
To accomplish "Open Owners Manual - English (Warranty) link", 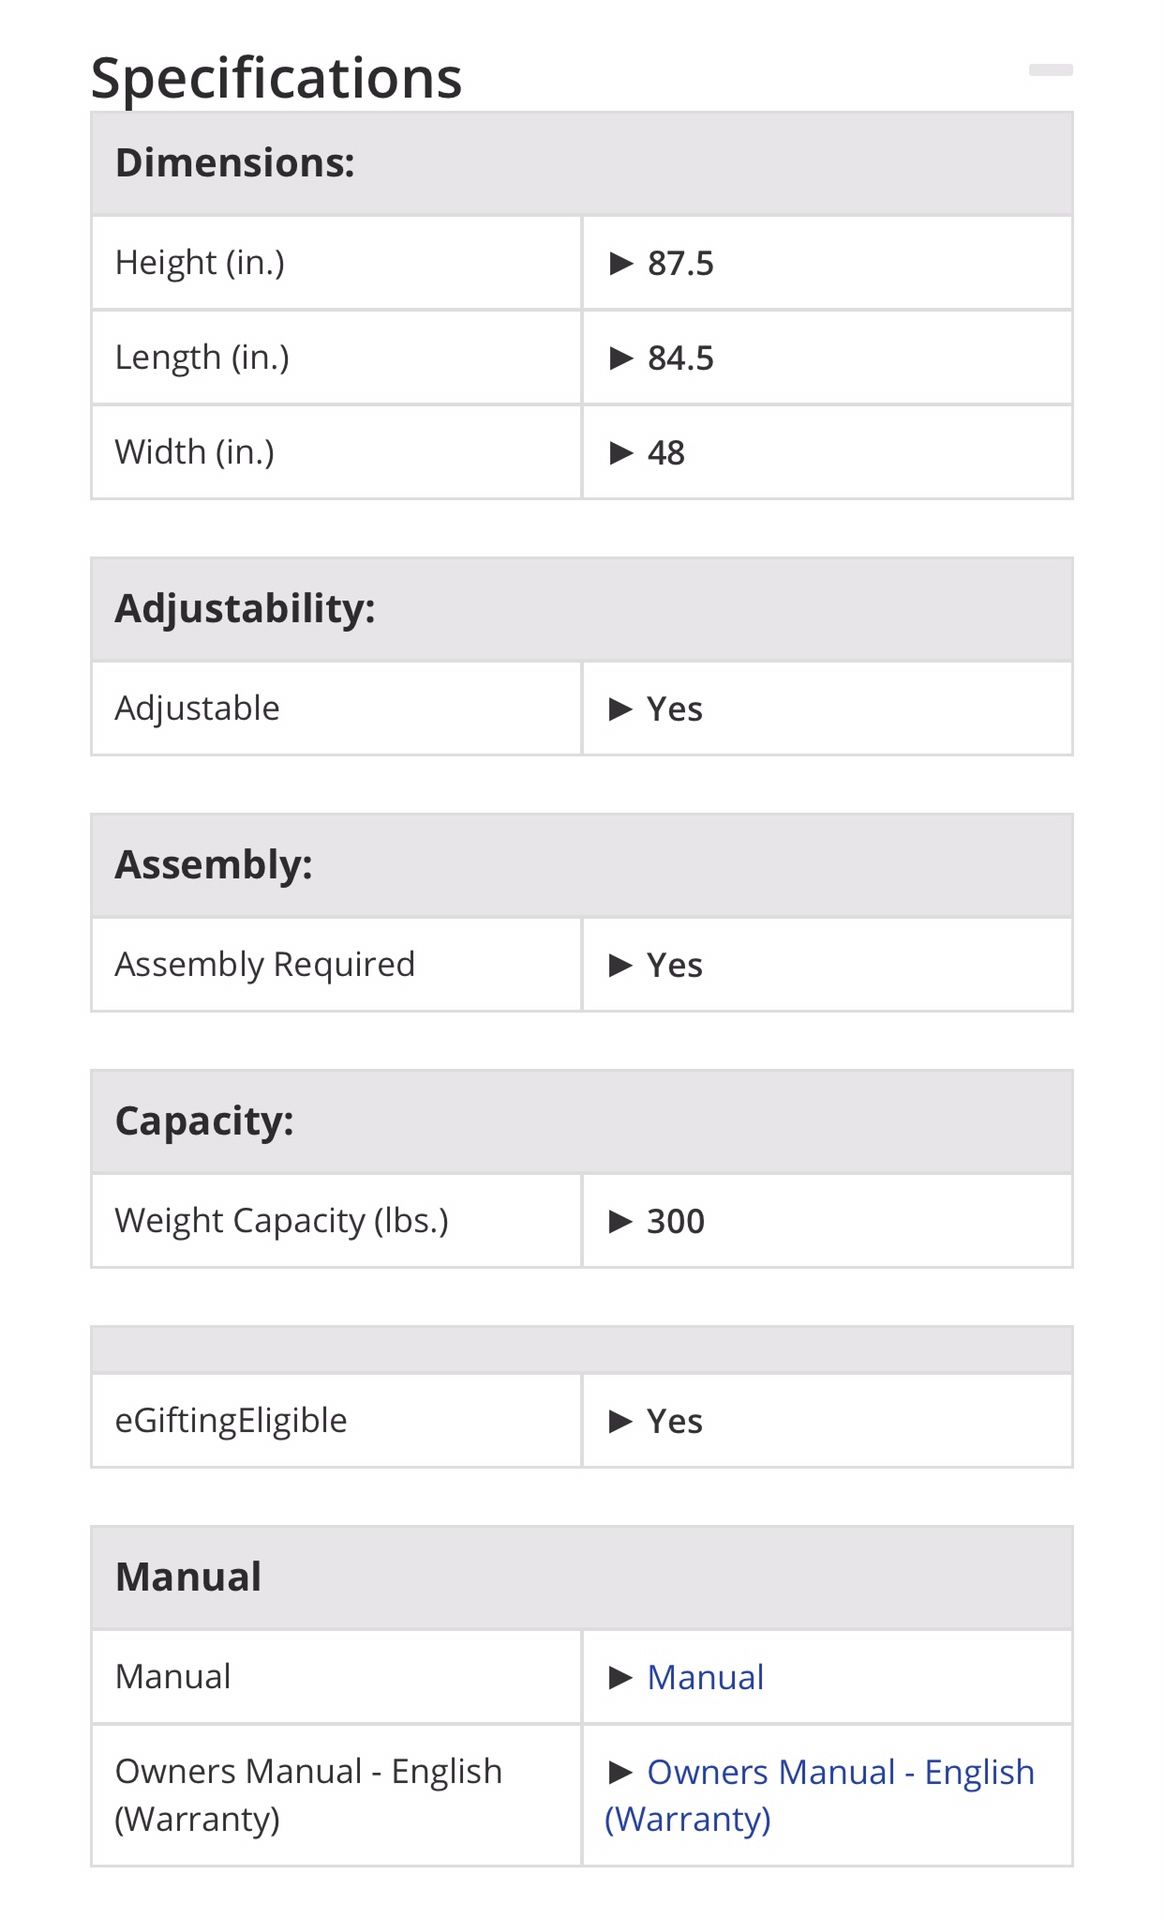I will point(819,1795).
